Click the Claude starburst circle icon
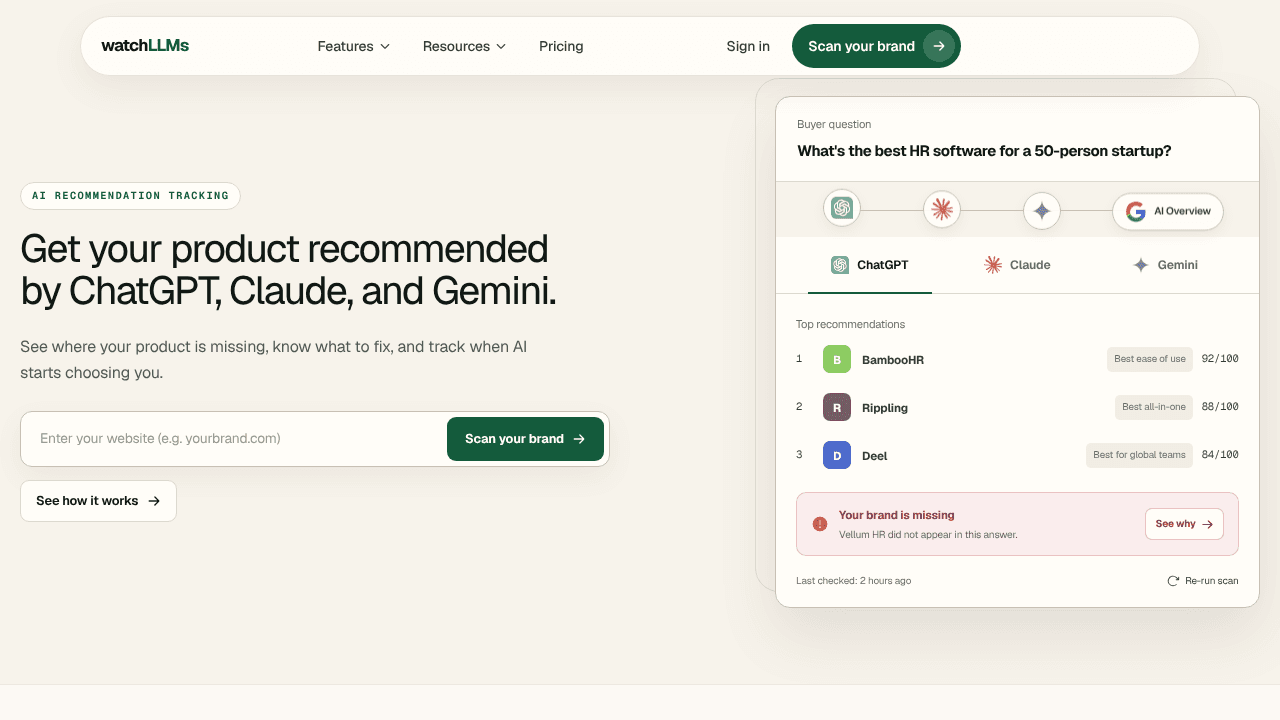The height and width of the screenshot is (720, 1280). (942, 209)
